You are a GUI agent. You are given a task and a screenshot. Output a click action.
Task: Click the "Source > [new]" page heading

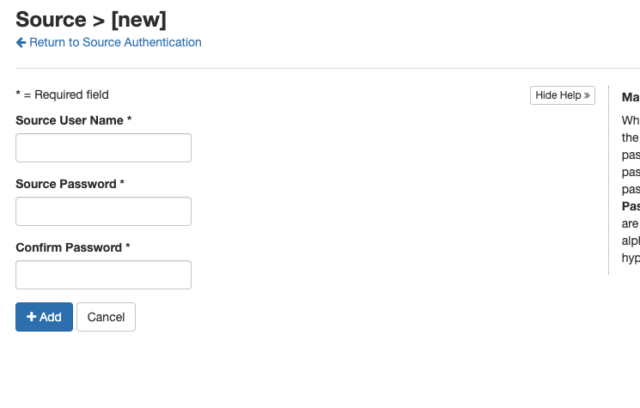click(91, 20)
